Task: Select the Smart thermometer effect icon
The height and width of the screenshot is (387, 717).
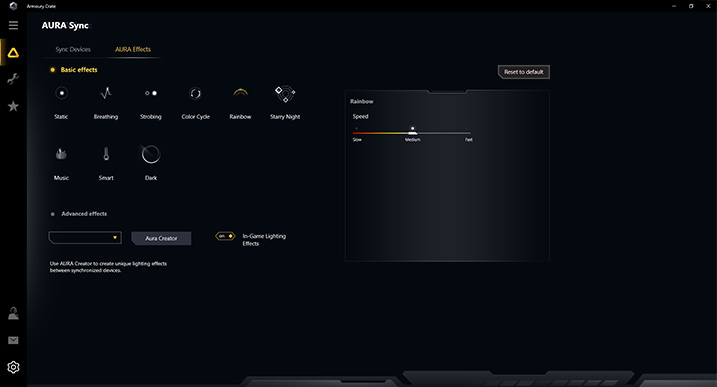Action: point(106,154)
